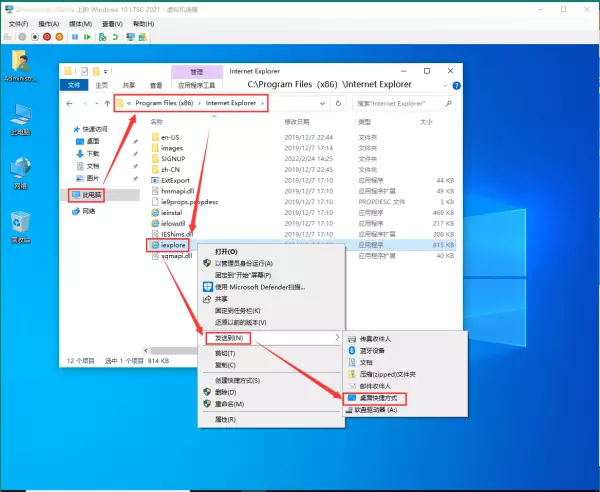Go forward with the Explorer forward arrow
The height and width of the screenshot is (492, 600).
tap(85, 103)
